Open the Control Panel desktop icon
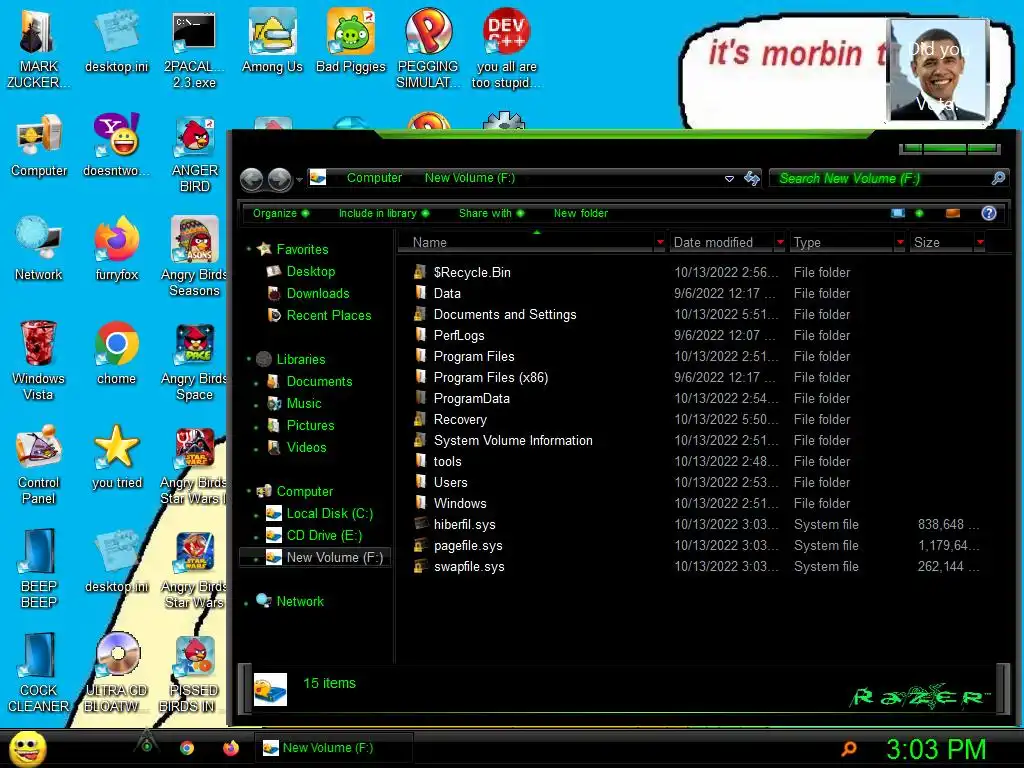Screen dimensions: 1024x768 click(39, 464)
